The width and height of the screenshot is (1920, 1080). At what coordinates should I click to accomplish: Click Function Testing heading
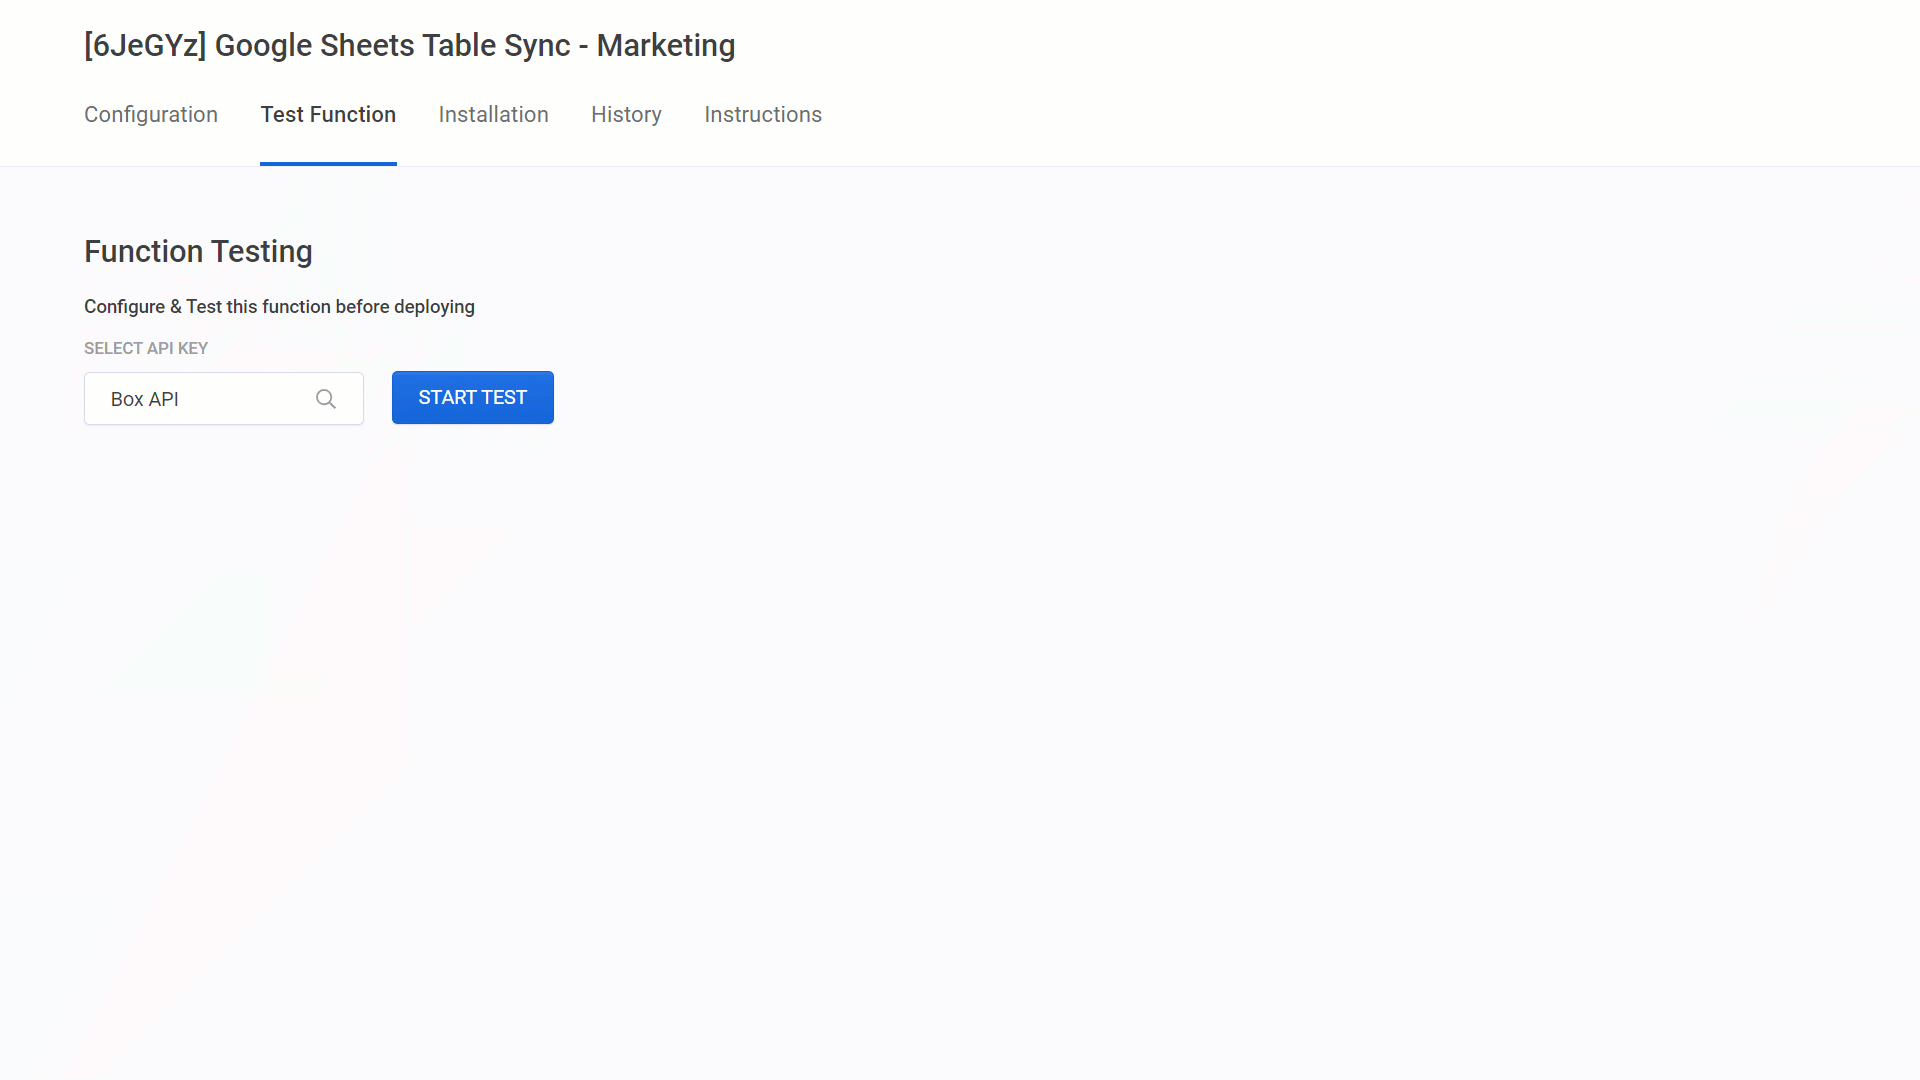(x=198, y=251)
